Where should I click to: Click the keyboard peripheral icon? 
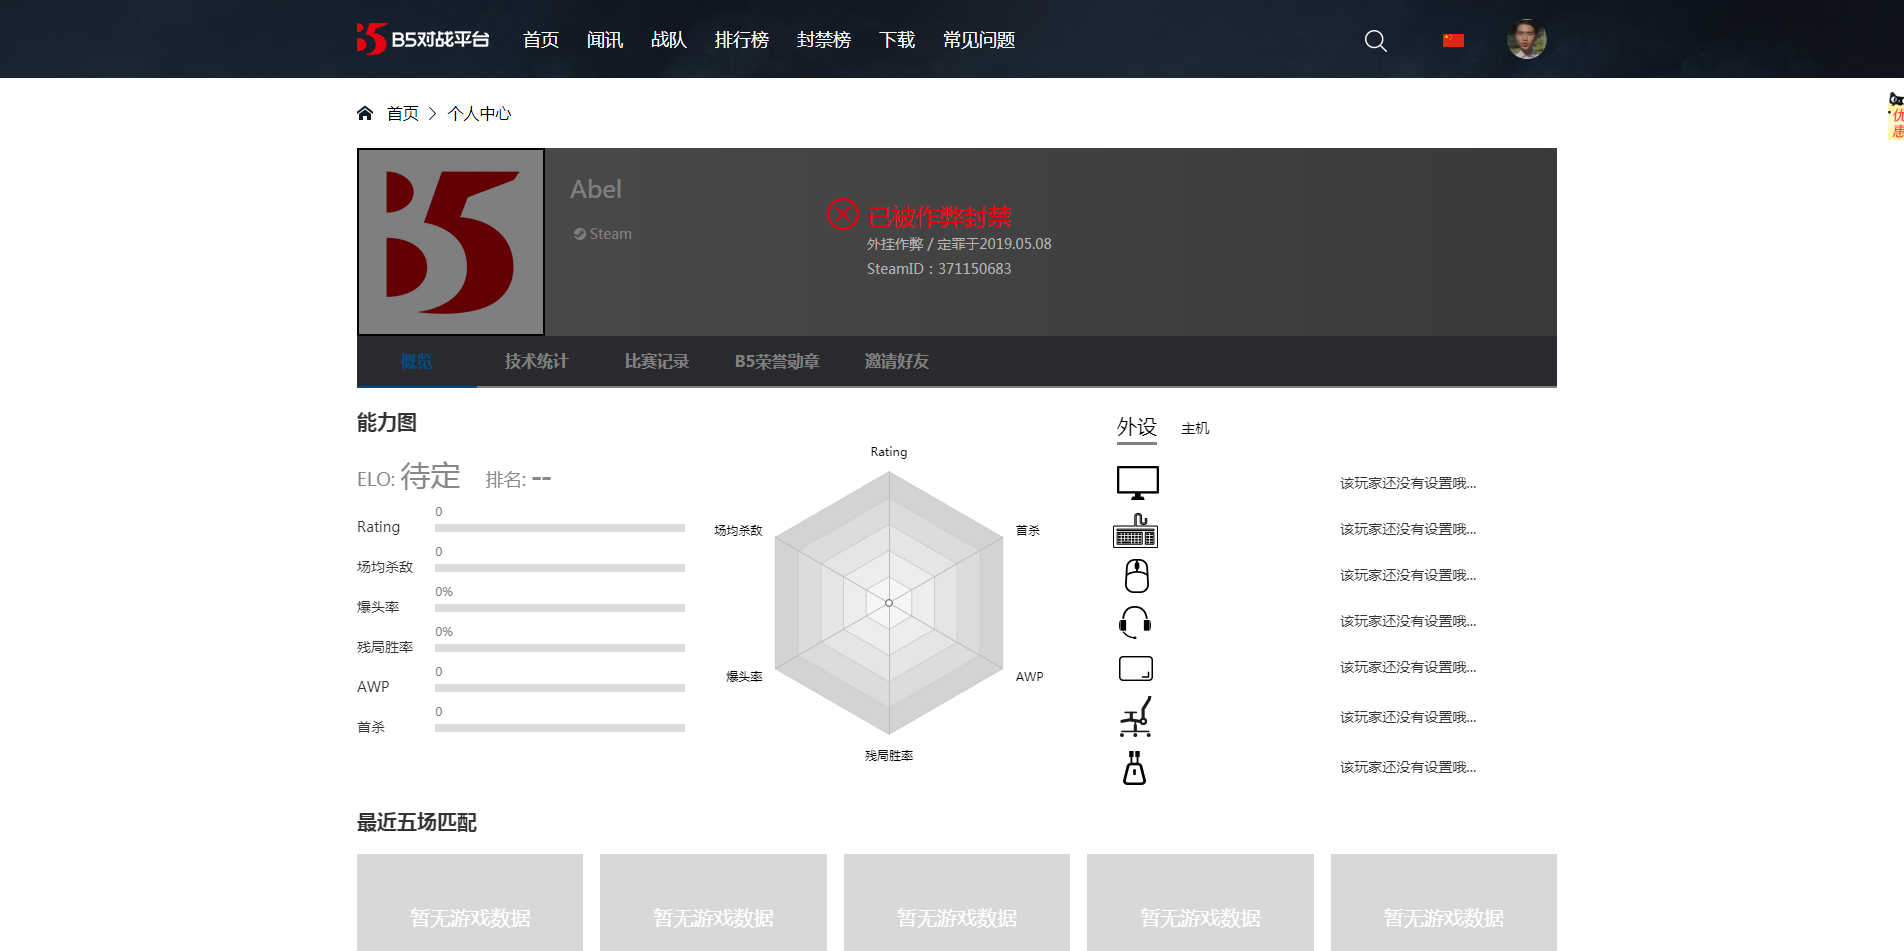click(1136, 533)
